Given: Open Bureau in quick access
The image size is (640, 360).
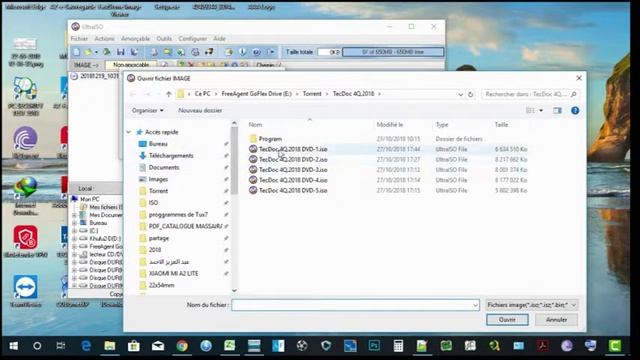Looking at the screenshot, I should pos(158,144).
